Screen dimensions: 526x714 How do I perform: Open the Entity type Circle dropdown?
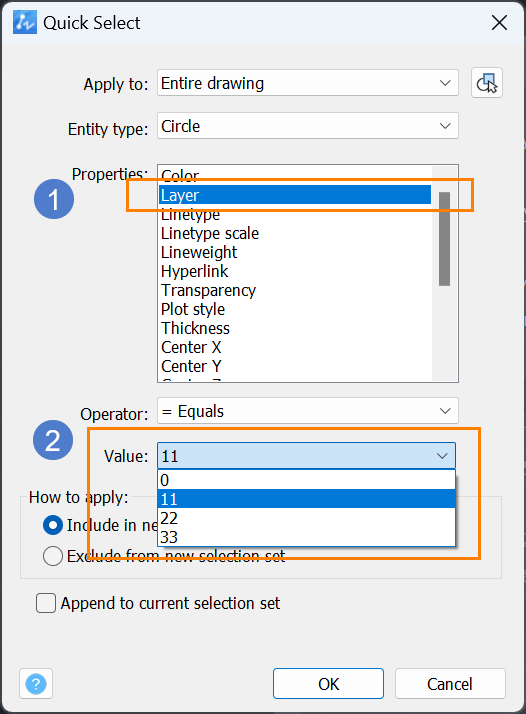point(308,126)
